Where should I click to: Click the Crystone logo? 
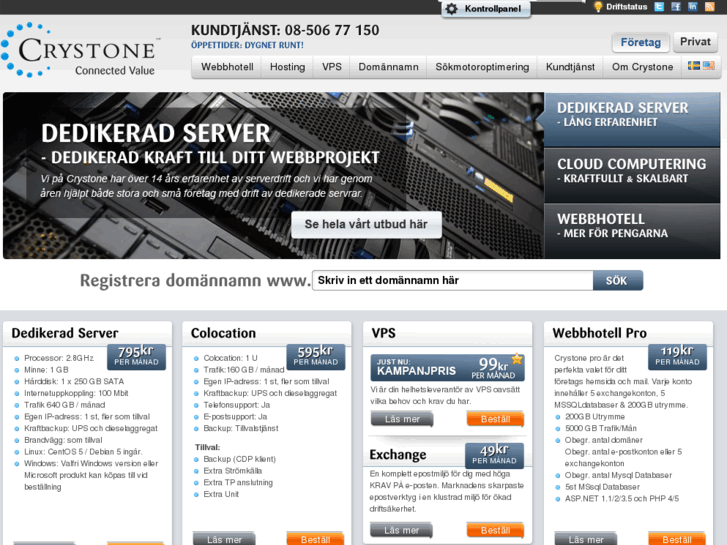79,50
